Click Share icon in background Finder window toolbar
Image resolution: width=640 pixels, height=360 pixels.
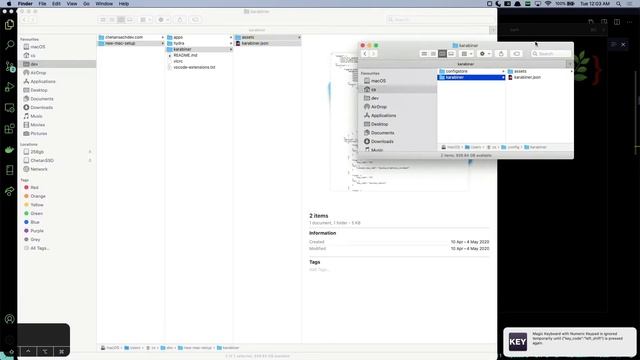(x=180, y=20)
